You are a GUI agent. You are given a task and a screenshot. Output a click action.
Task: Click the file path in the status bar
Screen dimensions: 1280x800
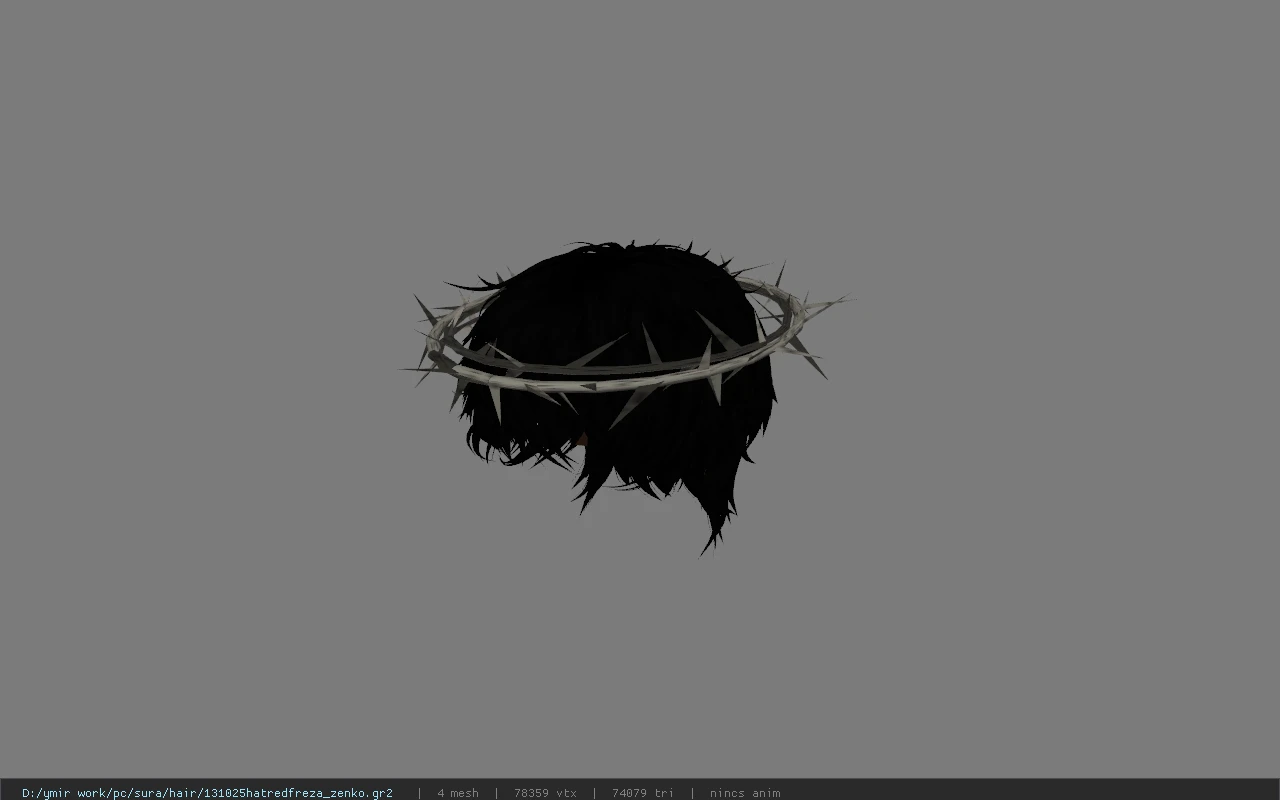[207, 793]
